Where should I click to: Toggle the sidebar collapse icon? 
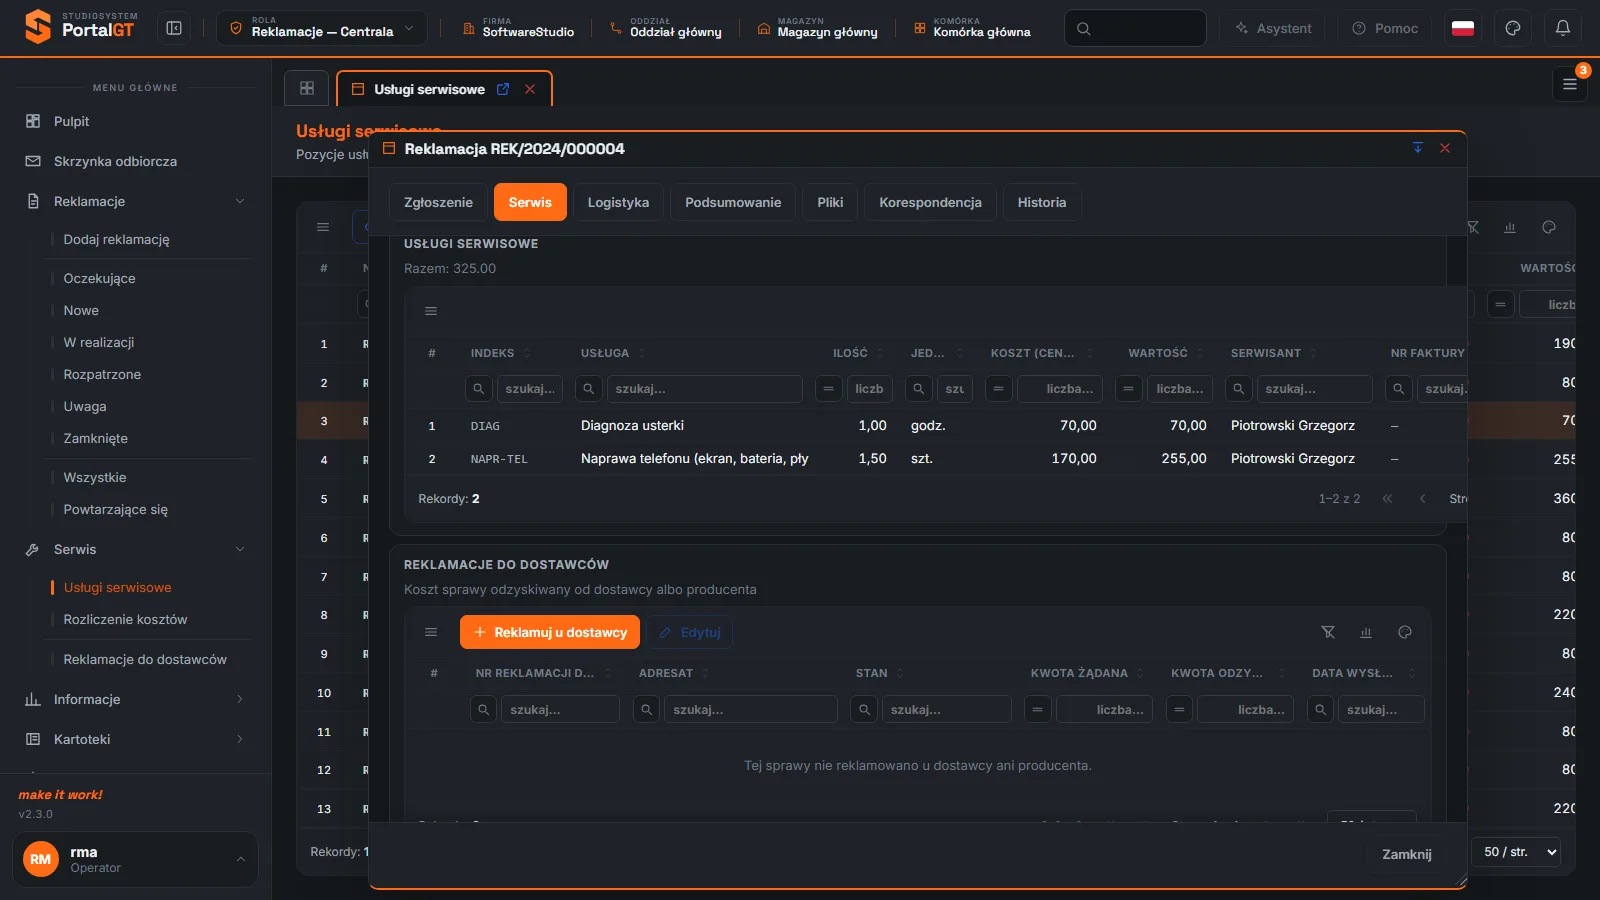tap(174, 28)
